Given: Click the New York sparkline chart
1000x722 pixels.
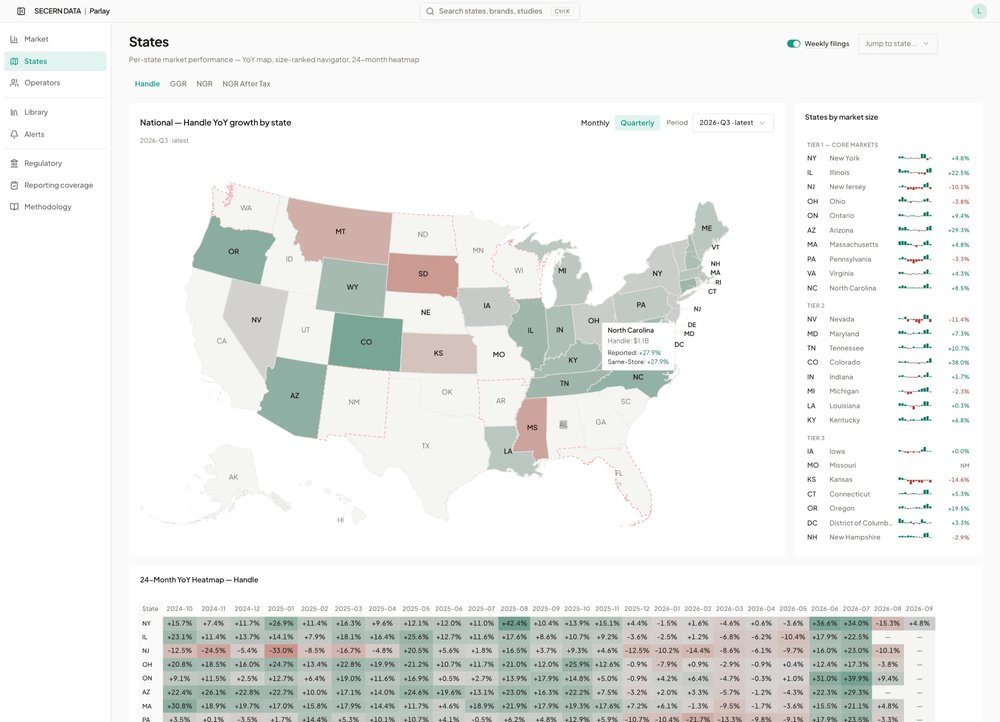Looking at the screenshot, I should point(915,158).
